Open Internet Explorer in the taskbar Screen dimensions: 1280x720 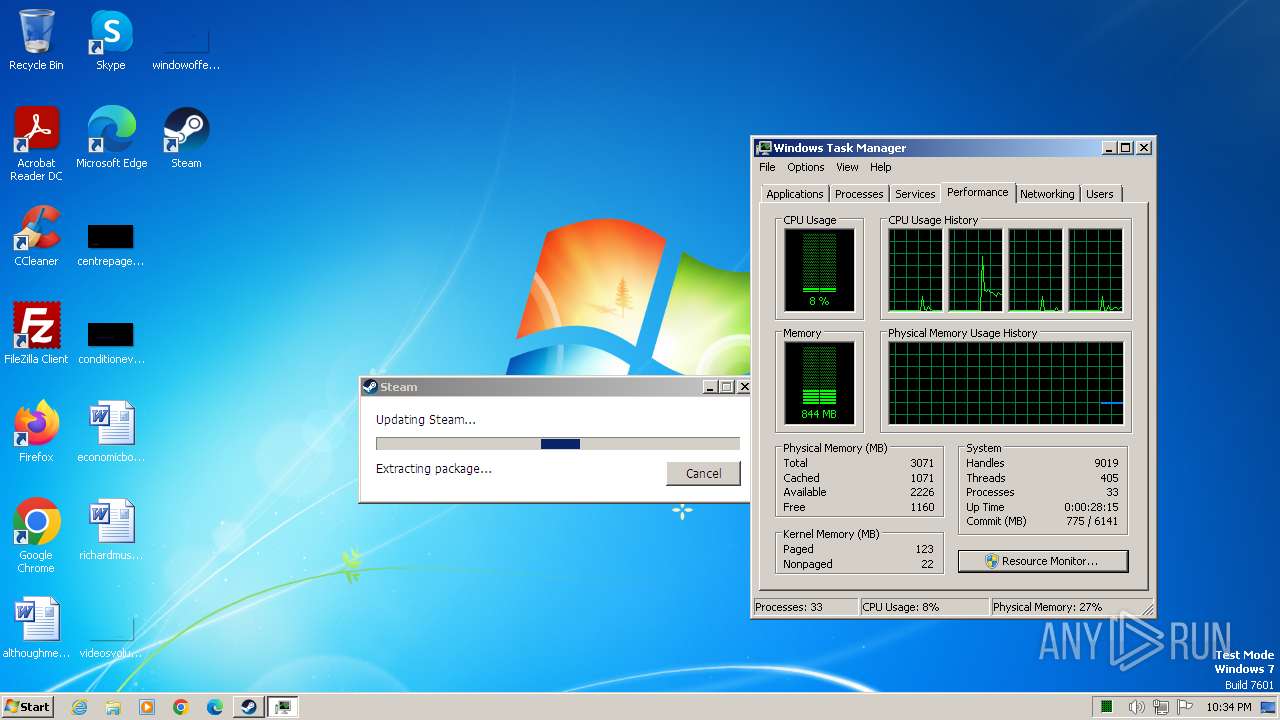[79, 707]
